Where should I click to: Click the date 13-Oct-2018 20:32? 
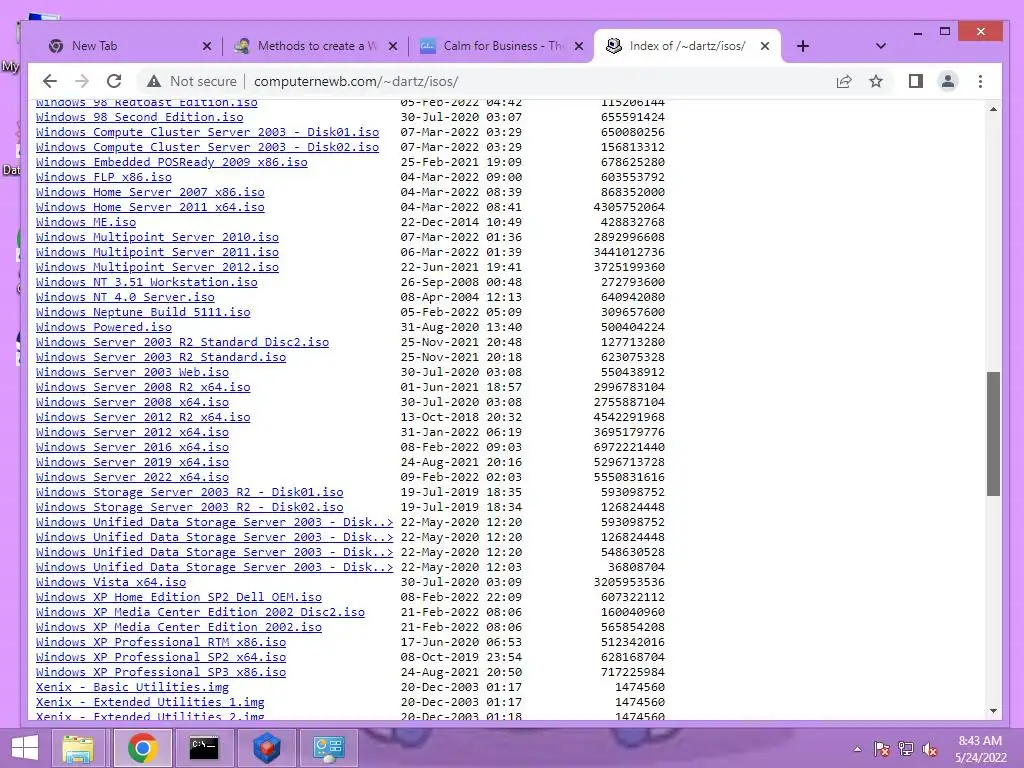pyautogui.click(x=461, y=417)
